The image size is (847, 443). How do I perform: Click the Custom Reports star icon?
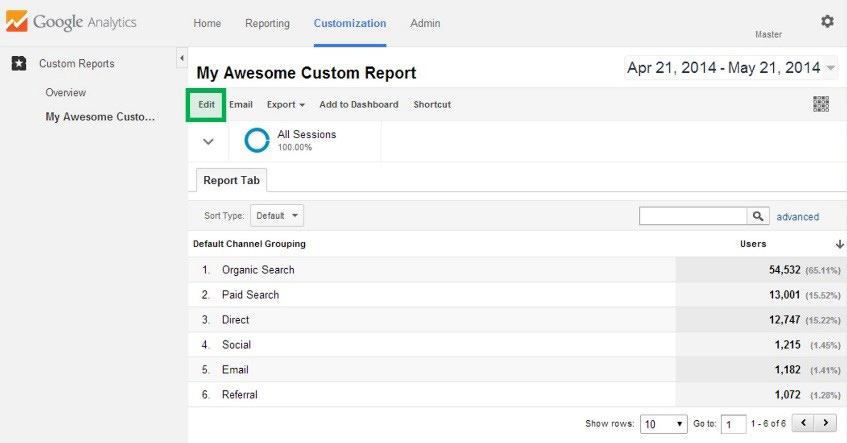click(x=19, y=63)
